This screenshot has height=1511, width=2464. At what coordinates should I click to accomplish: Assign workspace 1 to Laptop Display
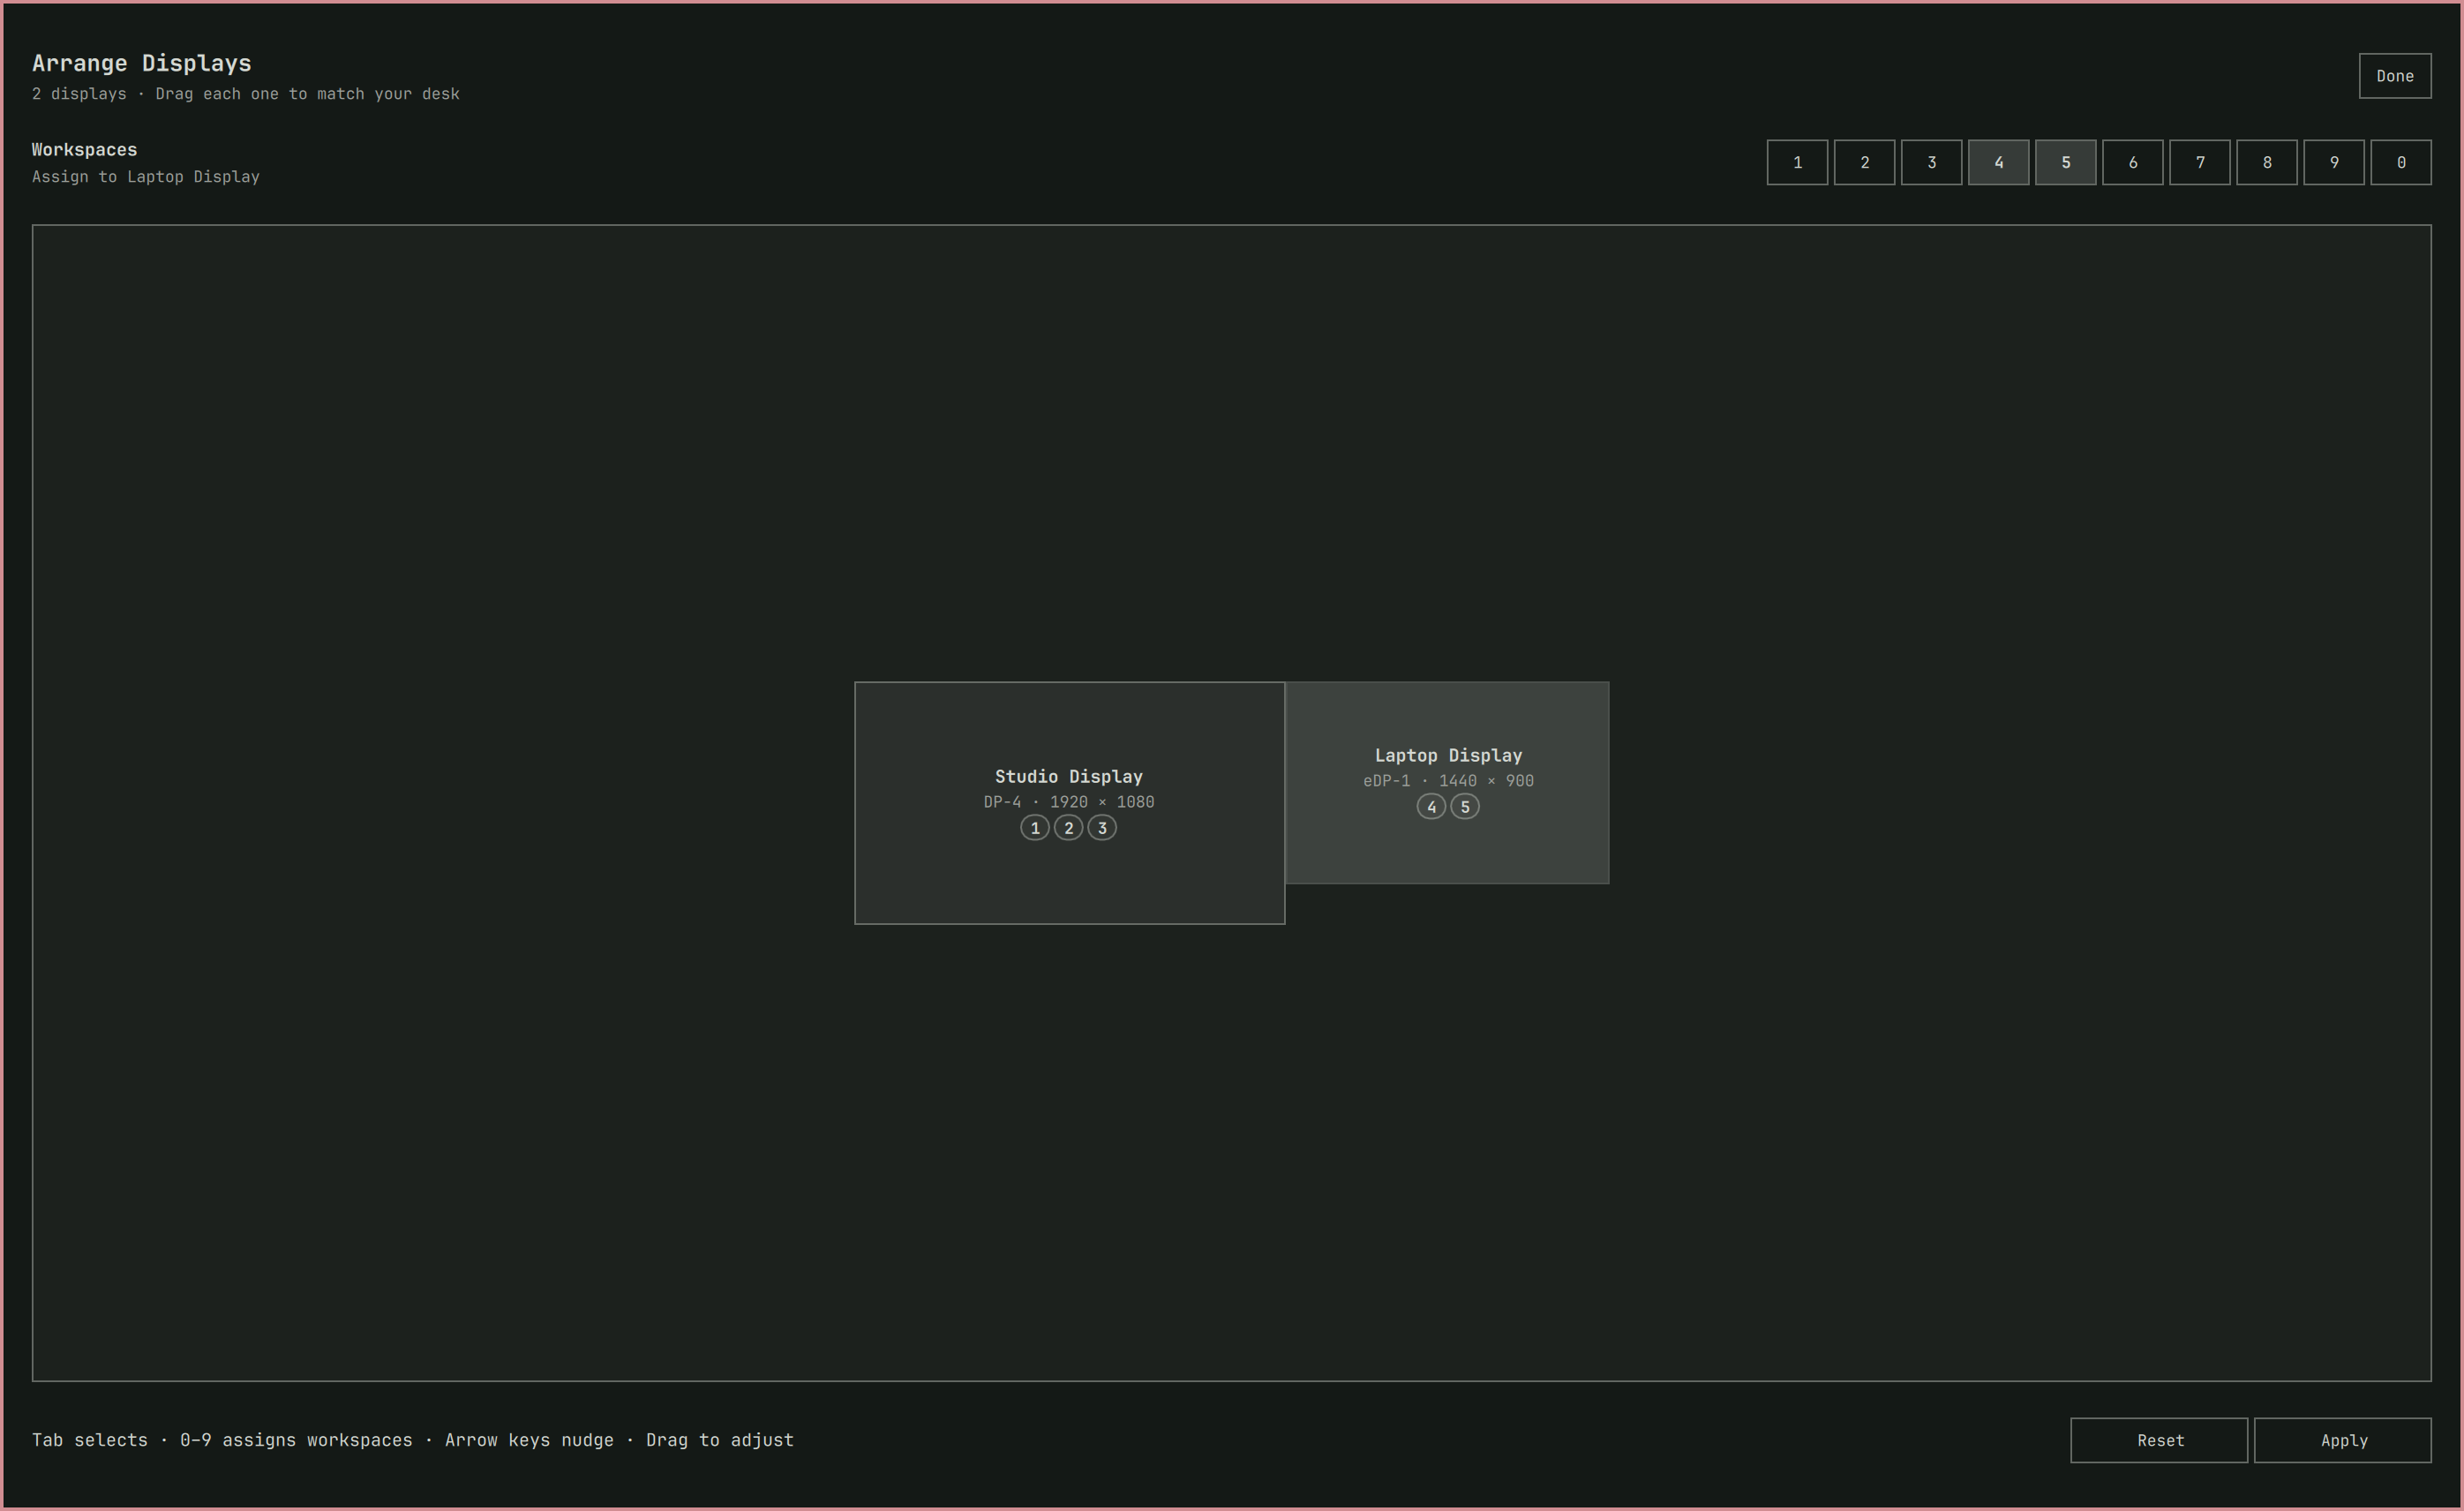[1797, 162]
